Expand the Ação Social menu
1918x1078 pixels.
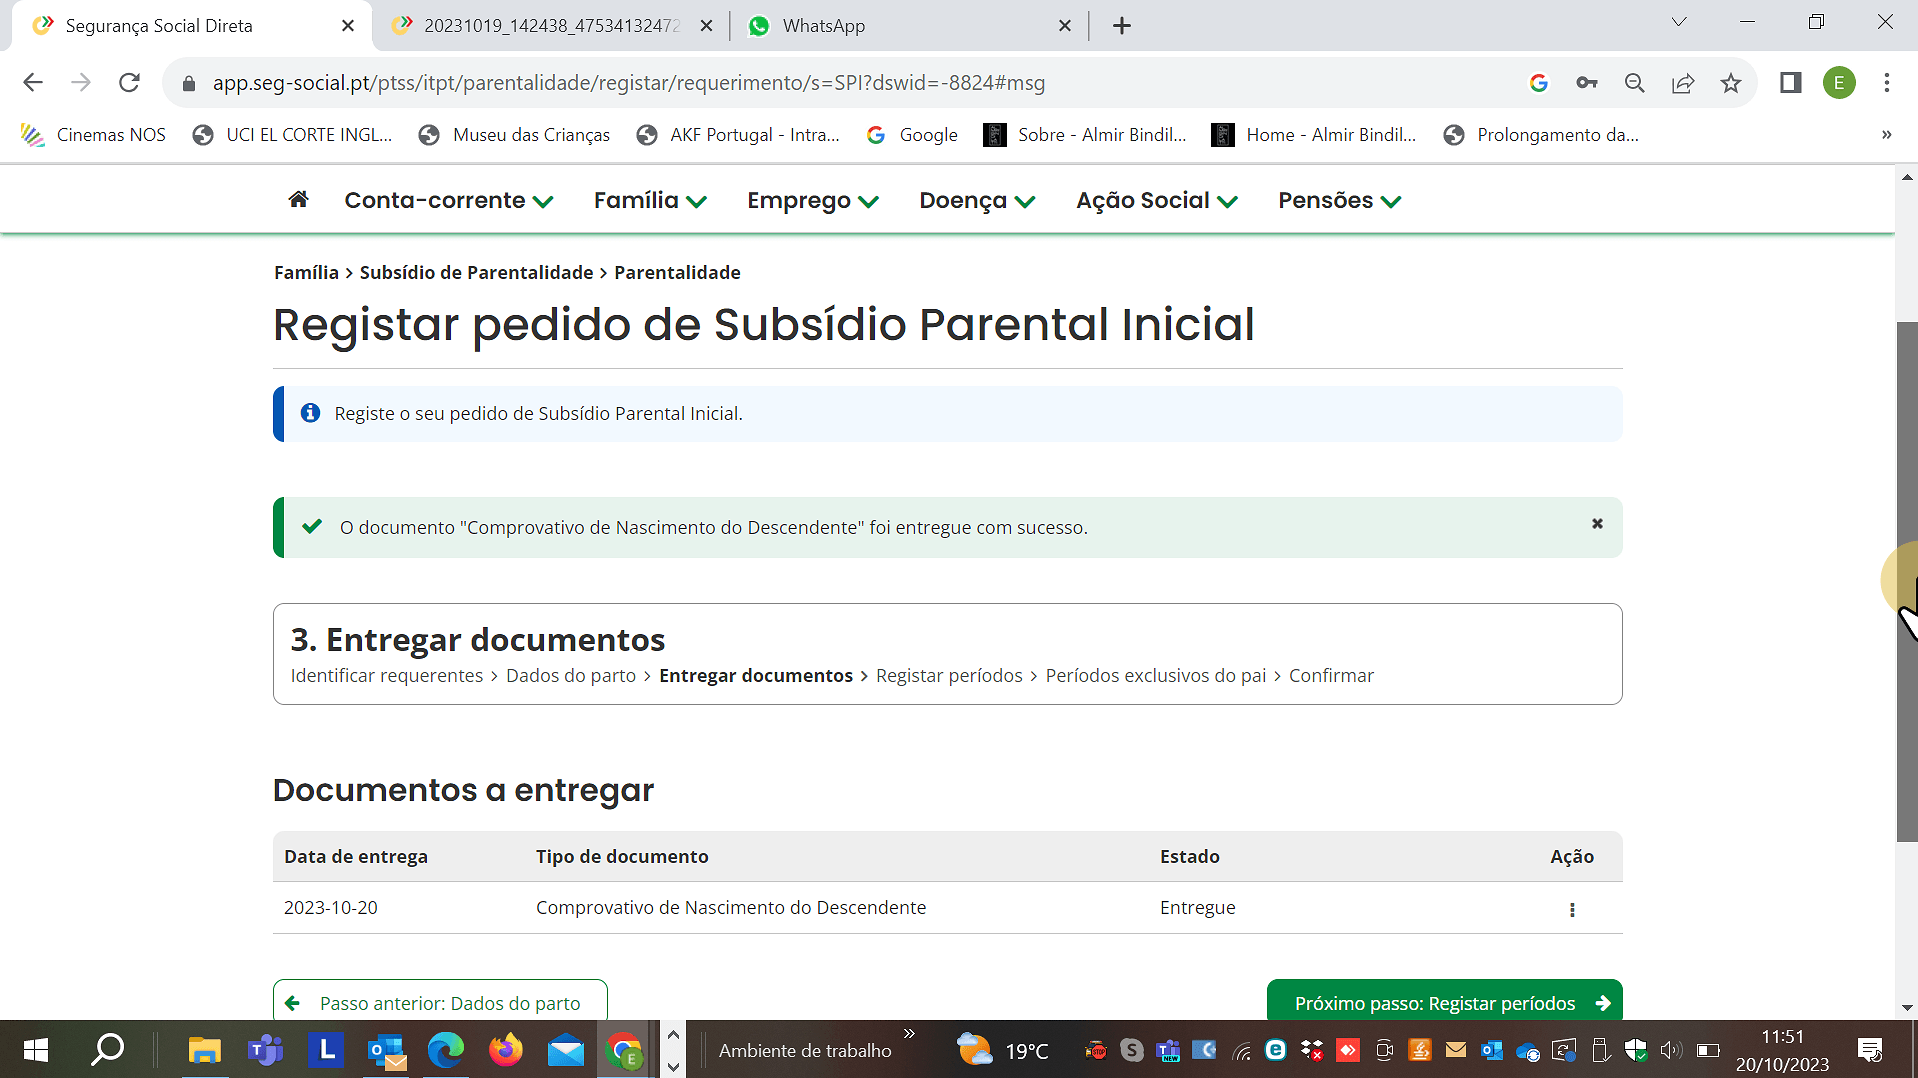coord(1156,201)
